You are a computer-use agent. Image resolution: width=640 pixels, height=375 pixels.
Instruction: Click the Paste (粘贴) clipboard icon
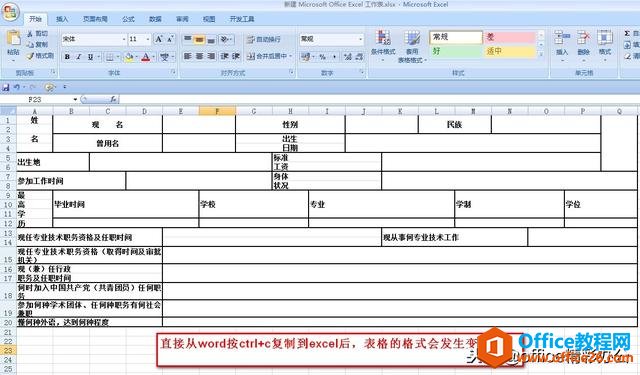tap(13, 38)
